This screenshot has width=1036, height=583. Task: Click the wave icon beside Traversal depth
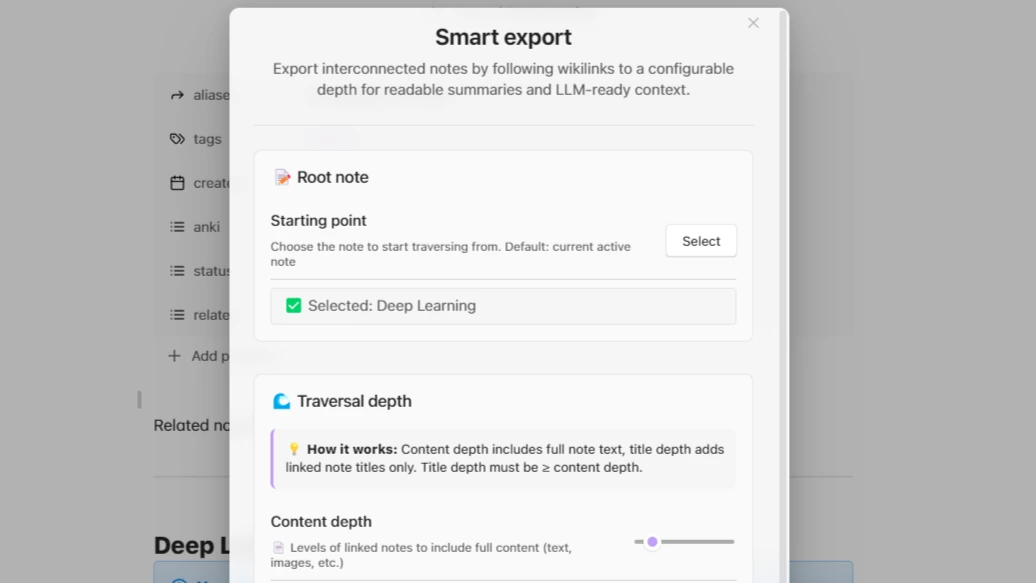pos(281,400)
